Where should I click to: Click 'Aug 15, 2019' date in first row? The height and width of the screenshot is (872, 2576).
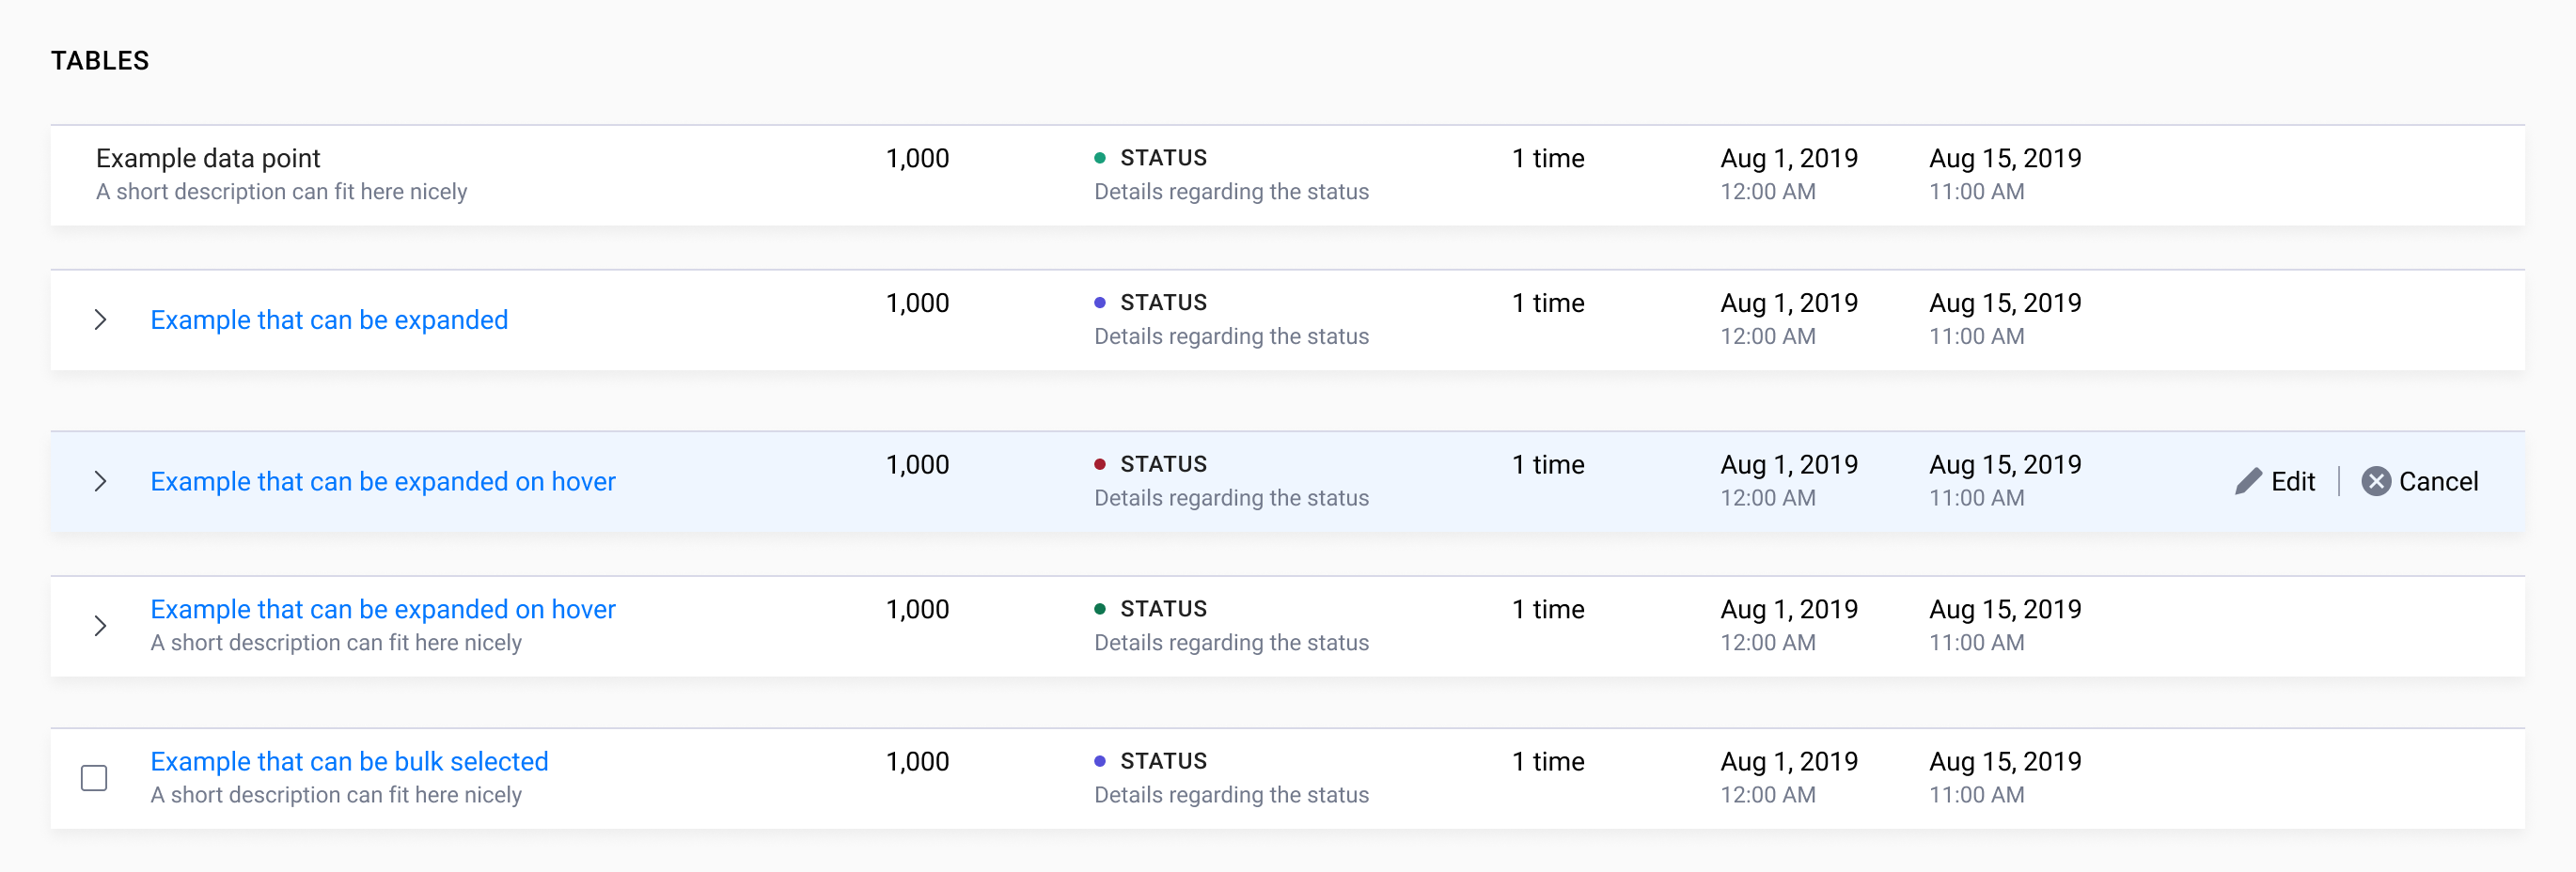pyautogui.click(x=2004, y=158)
